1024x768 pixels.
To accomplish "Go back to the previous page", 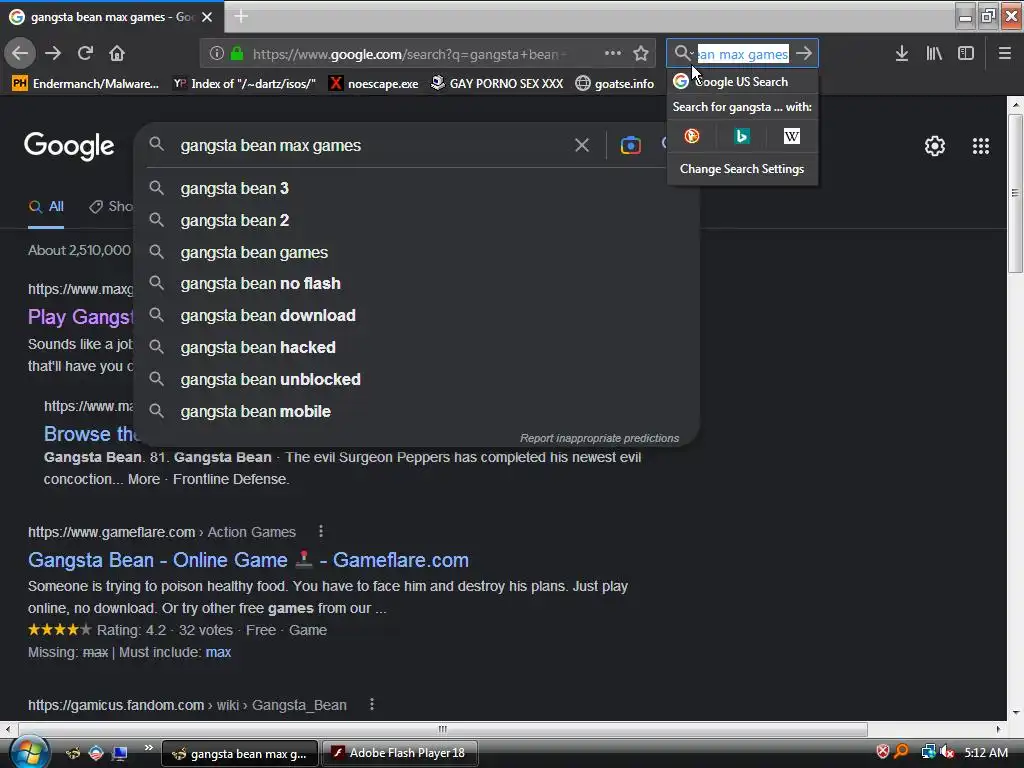I will pos(20,54).
